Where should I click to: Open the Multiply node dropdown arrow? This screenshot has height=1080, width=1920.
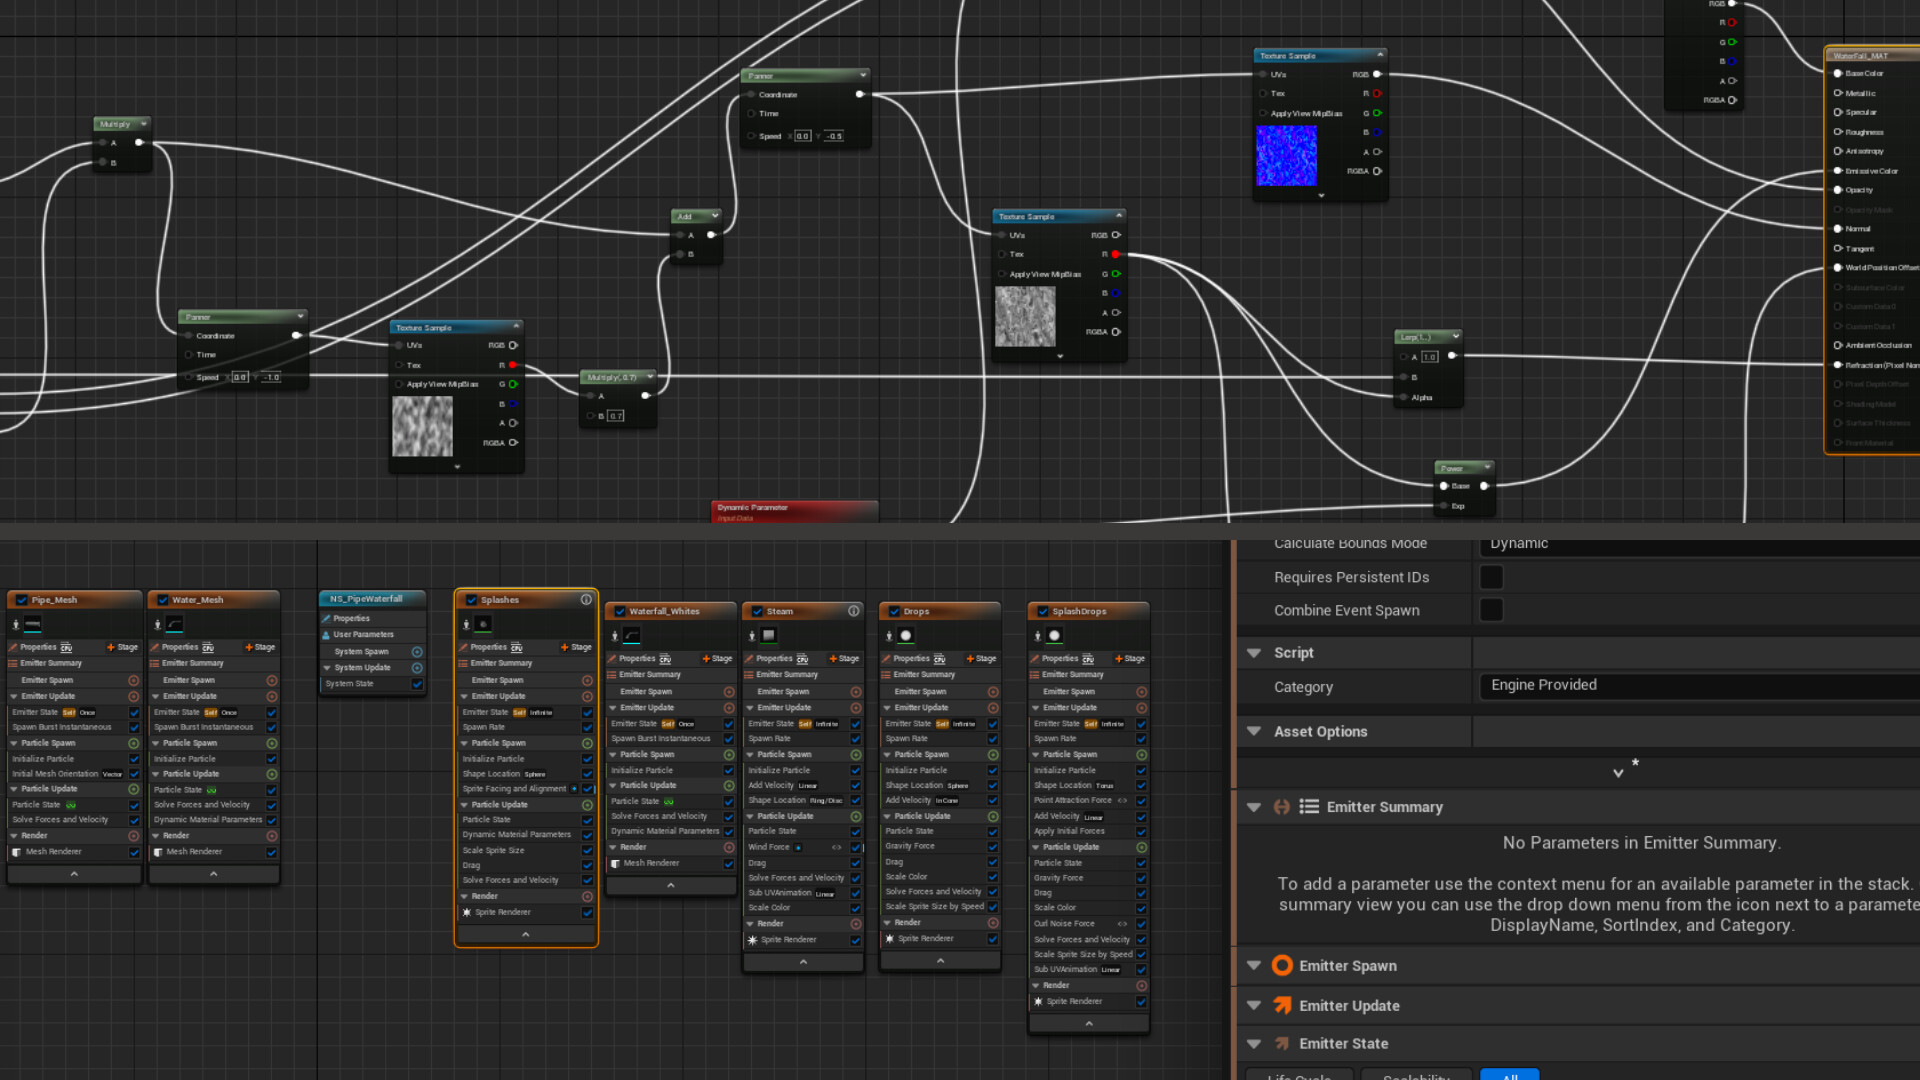(x=144, y=124)
